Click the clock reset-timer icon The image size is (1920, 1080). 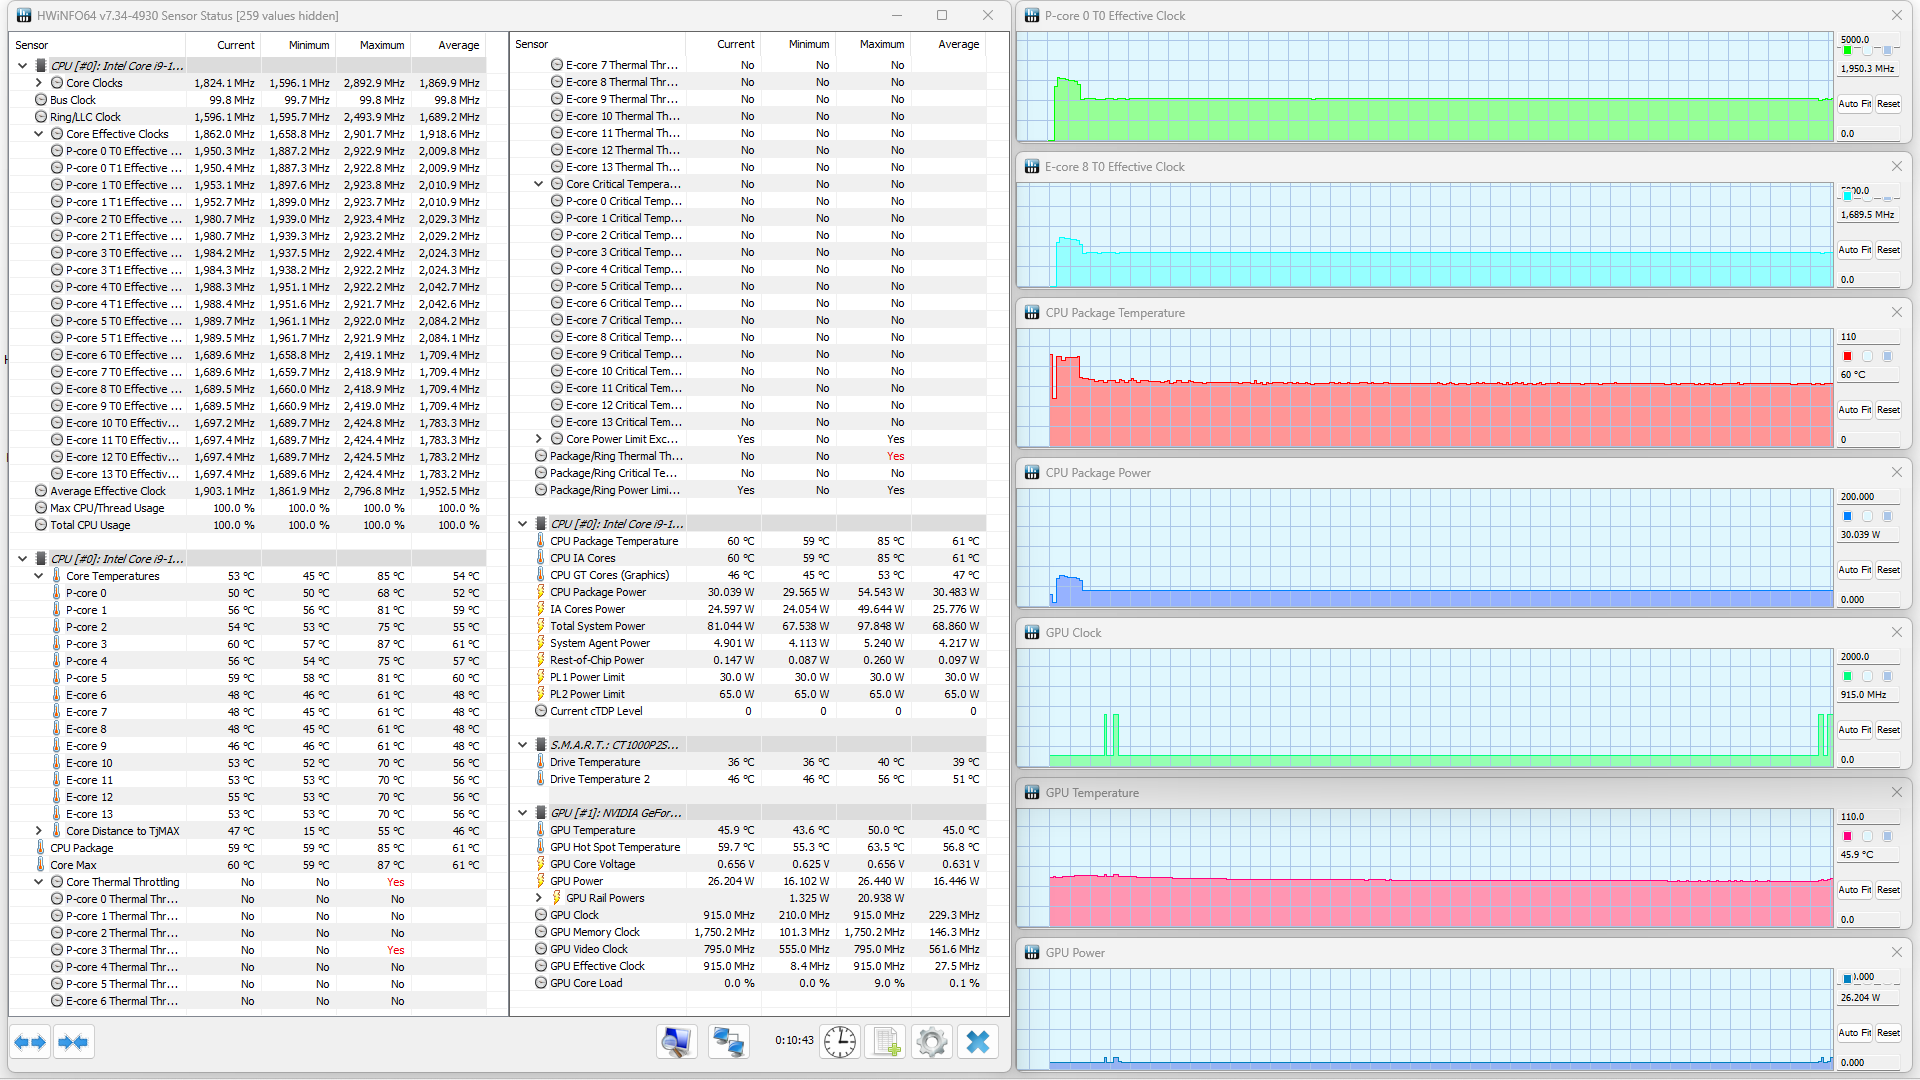point(840,1042)
